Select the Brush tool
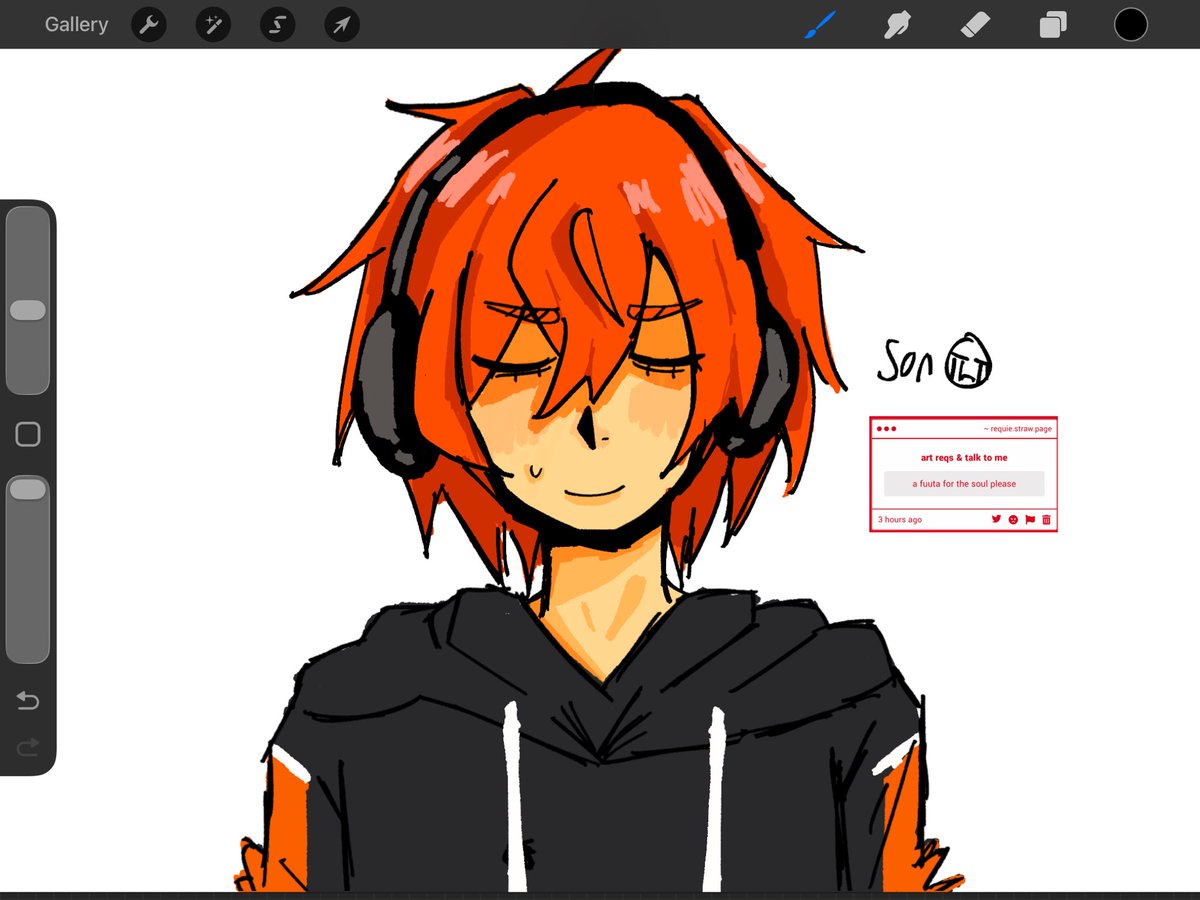Screen dimensions: 1200x900 [820, 24]
